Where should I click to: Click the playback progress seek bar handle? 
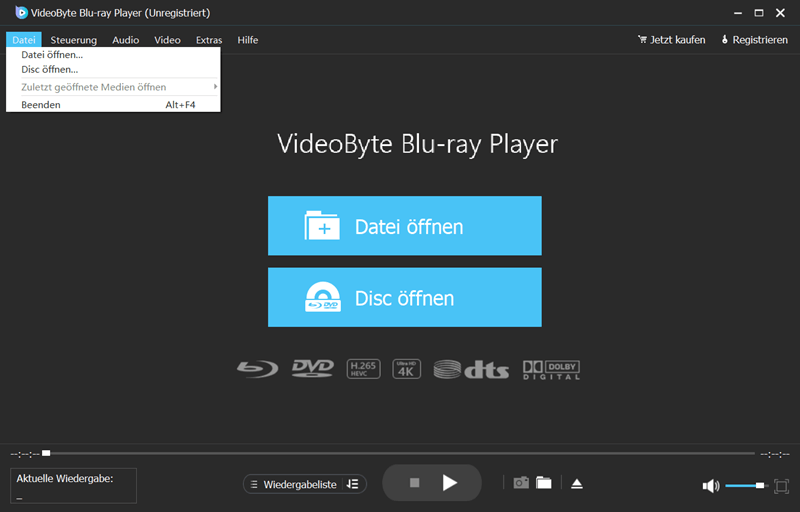point(46,453)
